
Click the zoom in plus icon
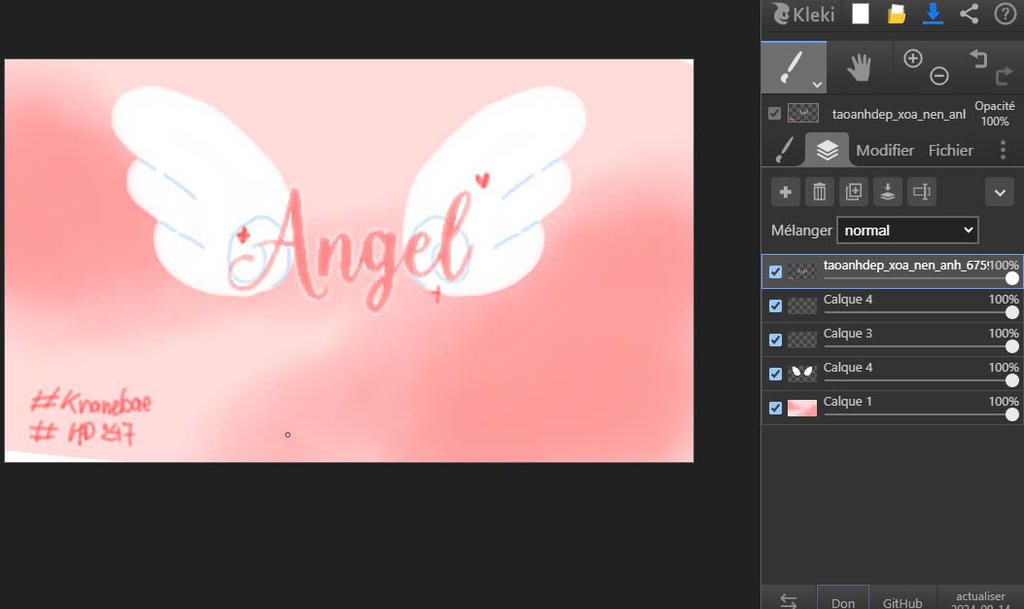click(x=912, y=59)
